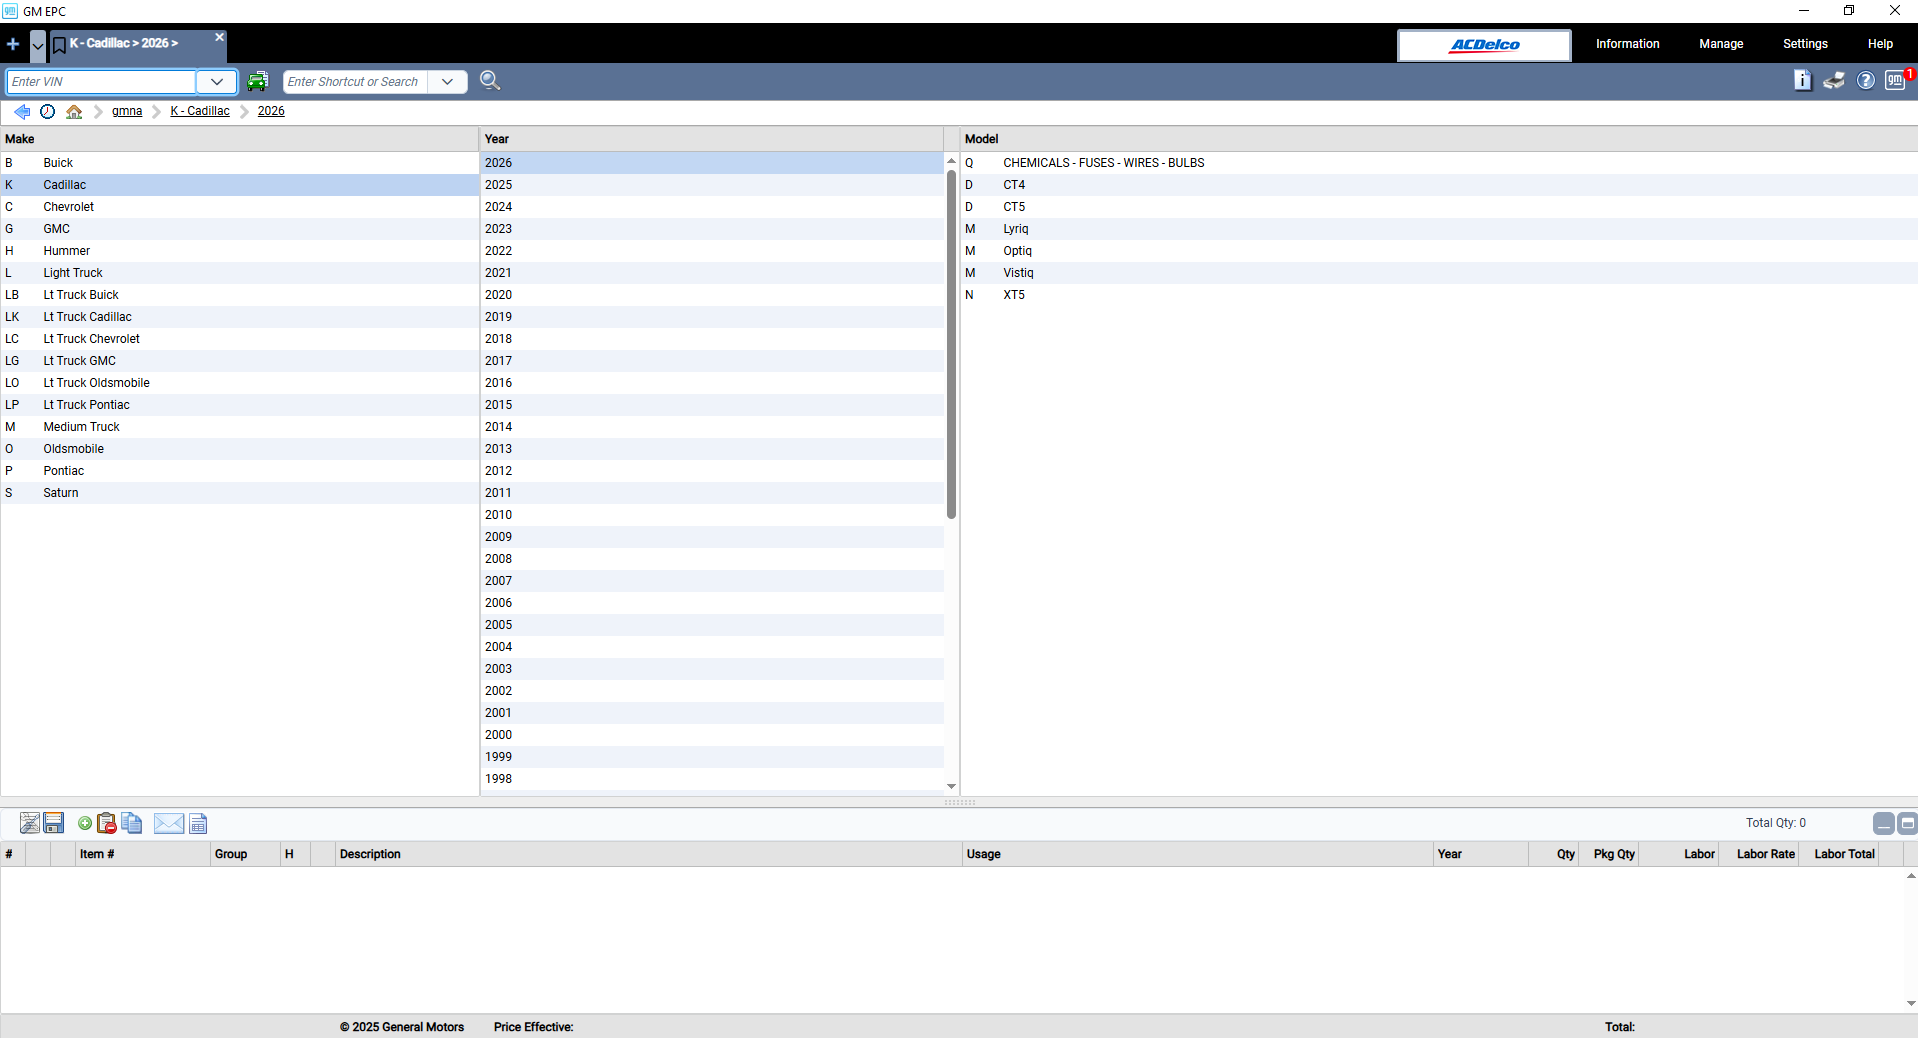
Task: Open the Settings menu
Action: tap(1804, 44)
